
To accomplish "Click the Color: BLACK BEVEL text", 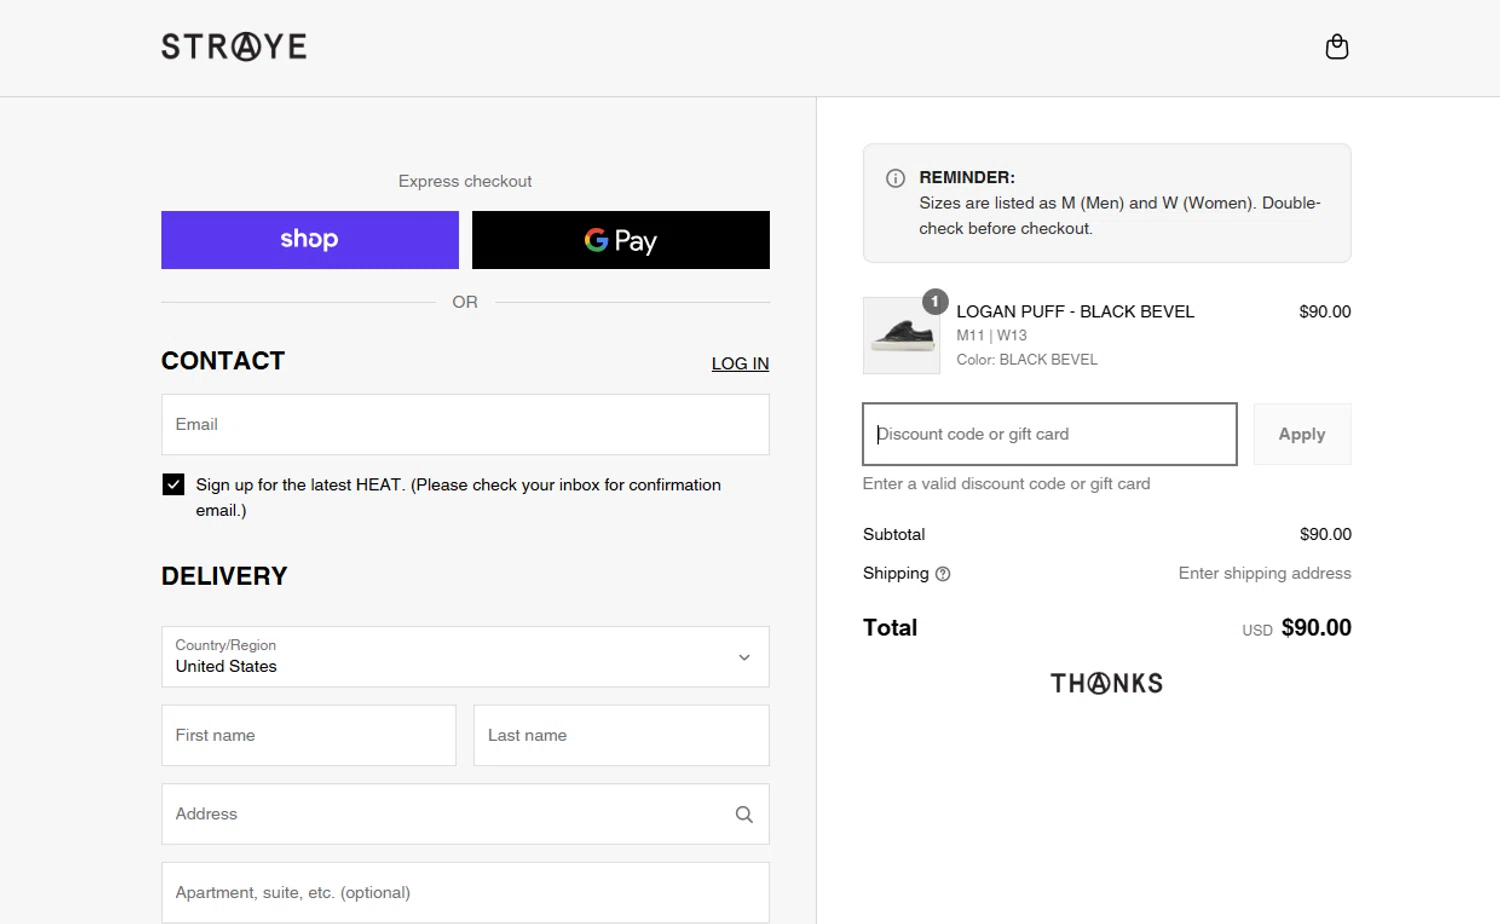I will (1027, 360).
